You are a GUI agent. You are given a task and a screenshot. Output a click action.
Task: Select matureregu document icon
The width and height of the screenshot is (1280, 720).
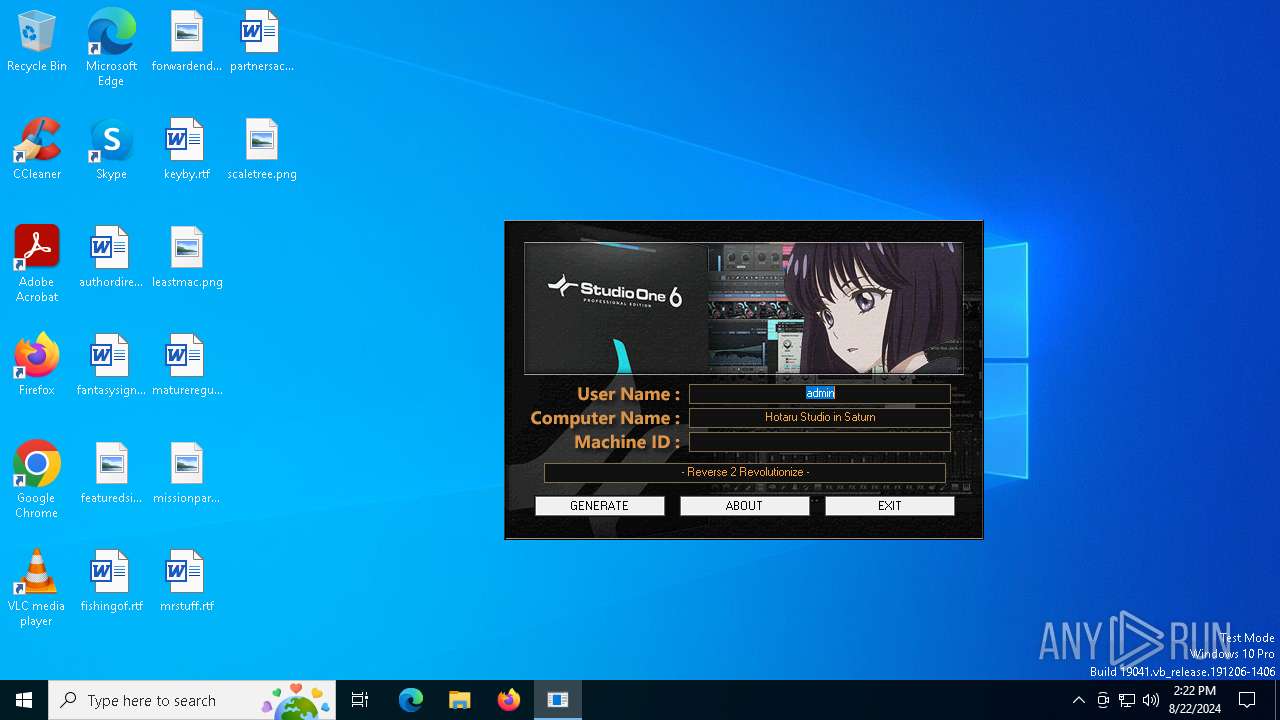coord(187,366)
